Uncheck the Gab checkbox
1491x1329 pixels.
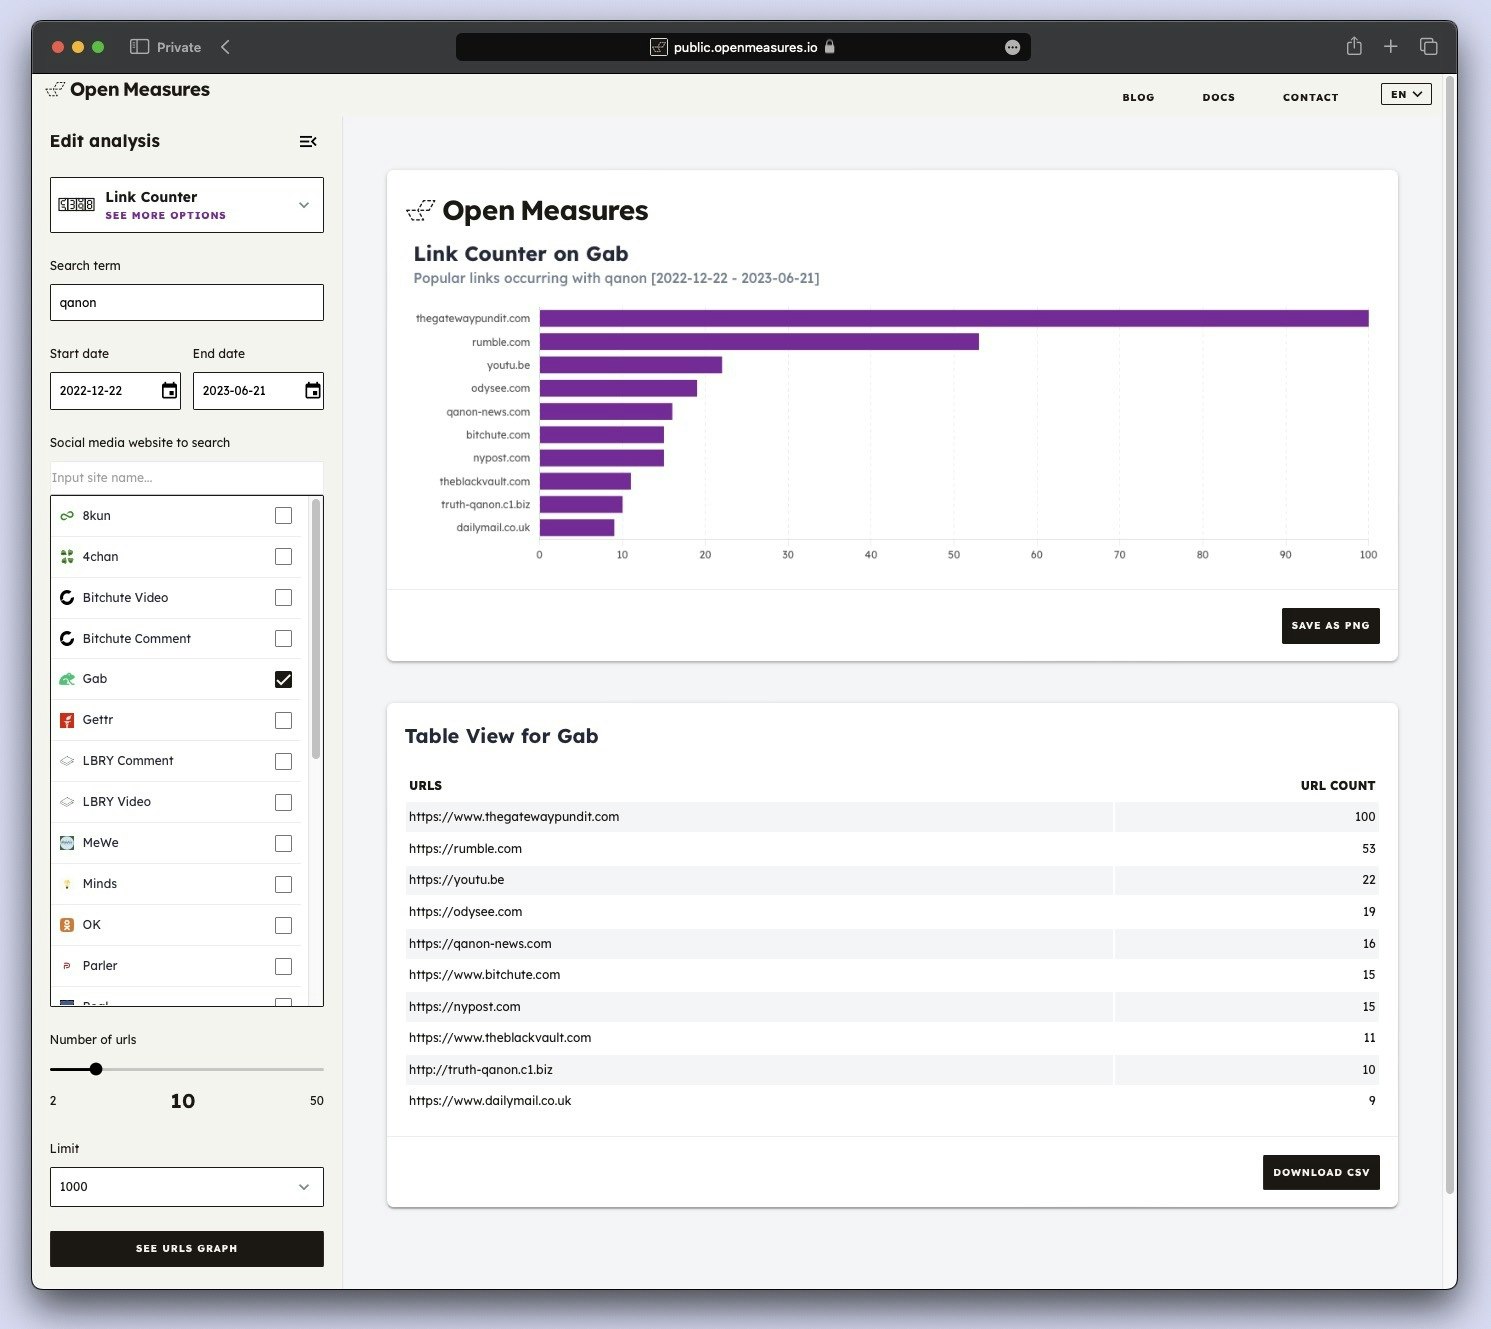pyautogui.click(x=284, y=680)
